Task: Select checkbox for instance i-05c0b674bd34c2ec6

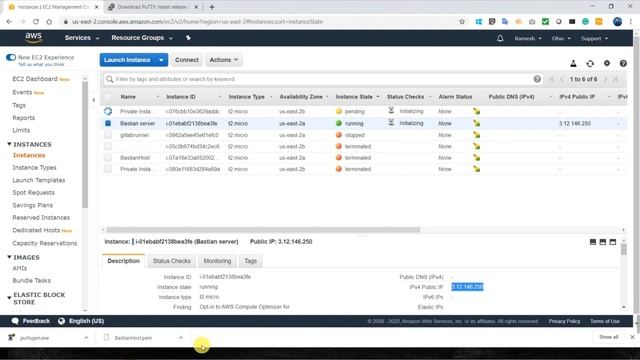Action: [x=108, y=146]
